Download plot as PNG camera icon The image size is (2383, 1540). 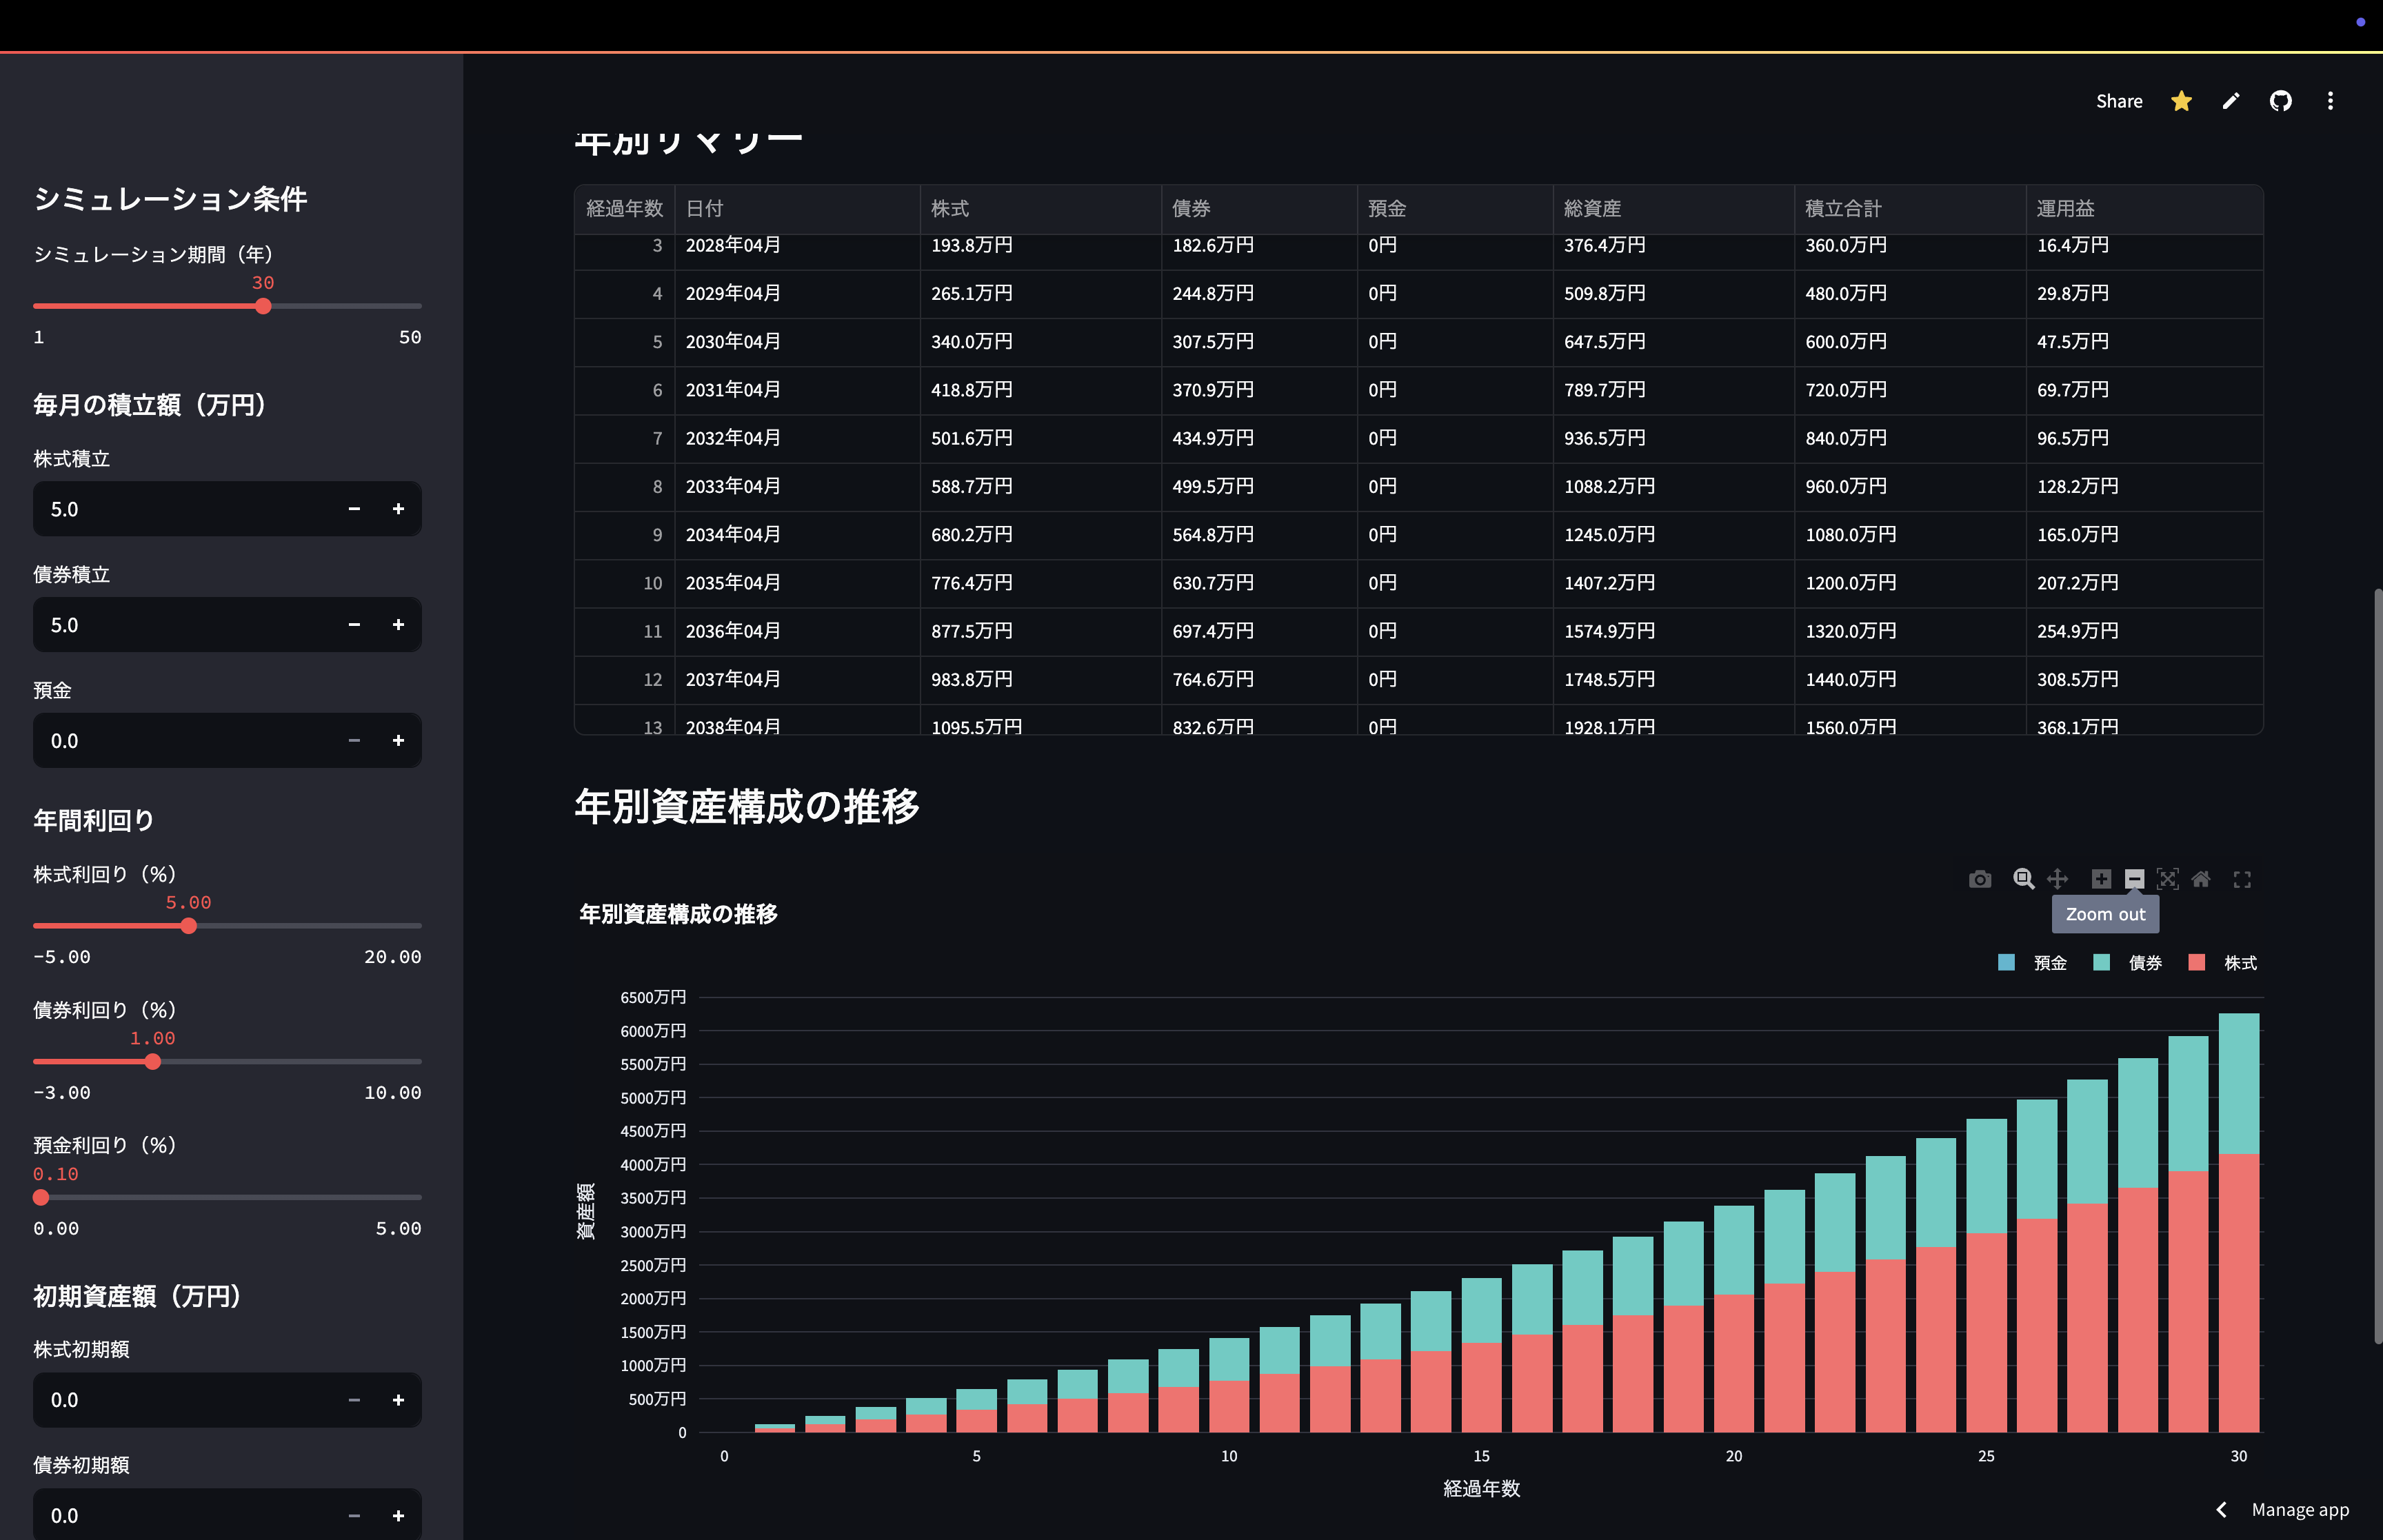(x=1979, y=879)
